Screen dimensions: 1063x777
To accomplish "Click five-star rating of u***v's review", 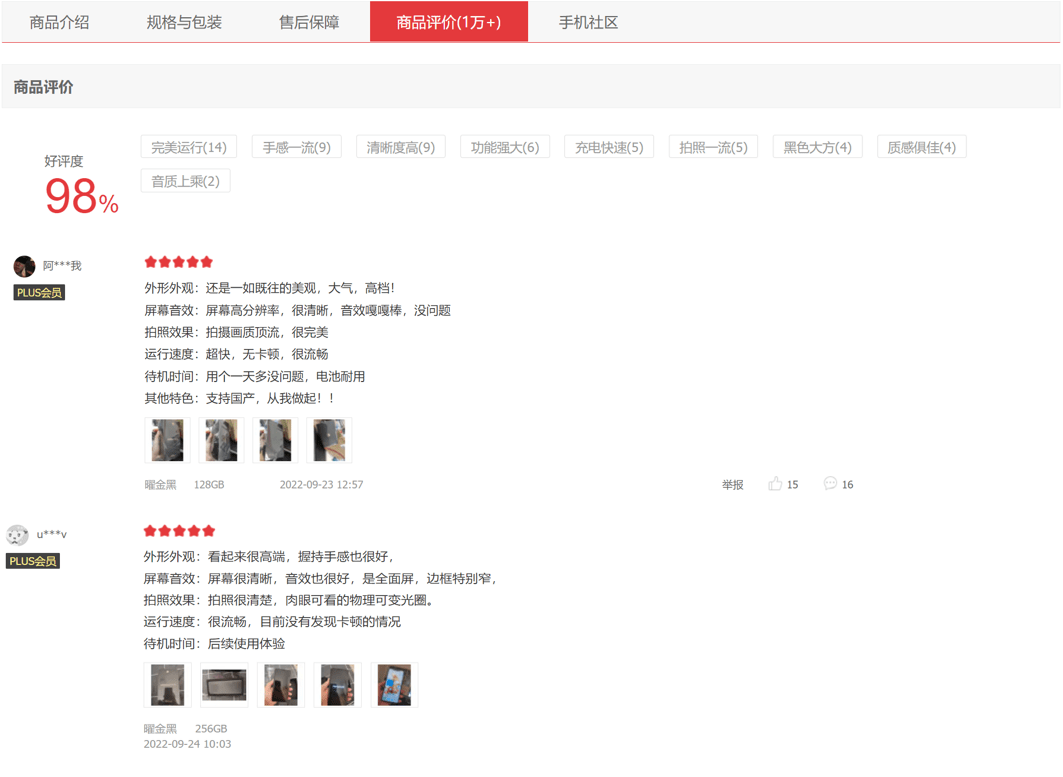I will pyautogui.click(x=180, y=530).
